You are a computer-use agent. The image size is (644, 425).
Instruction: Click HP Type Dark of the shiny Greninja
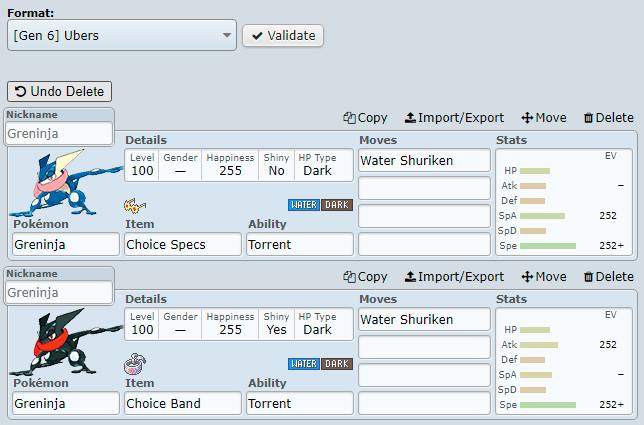pyautogui.click(x=317, y=324)
